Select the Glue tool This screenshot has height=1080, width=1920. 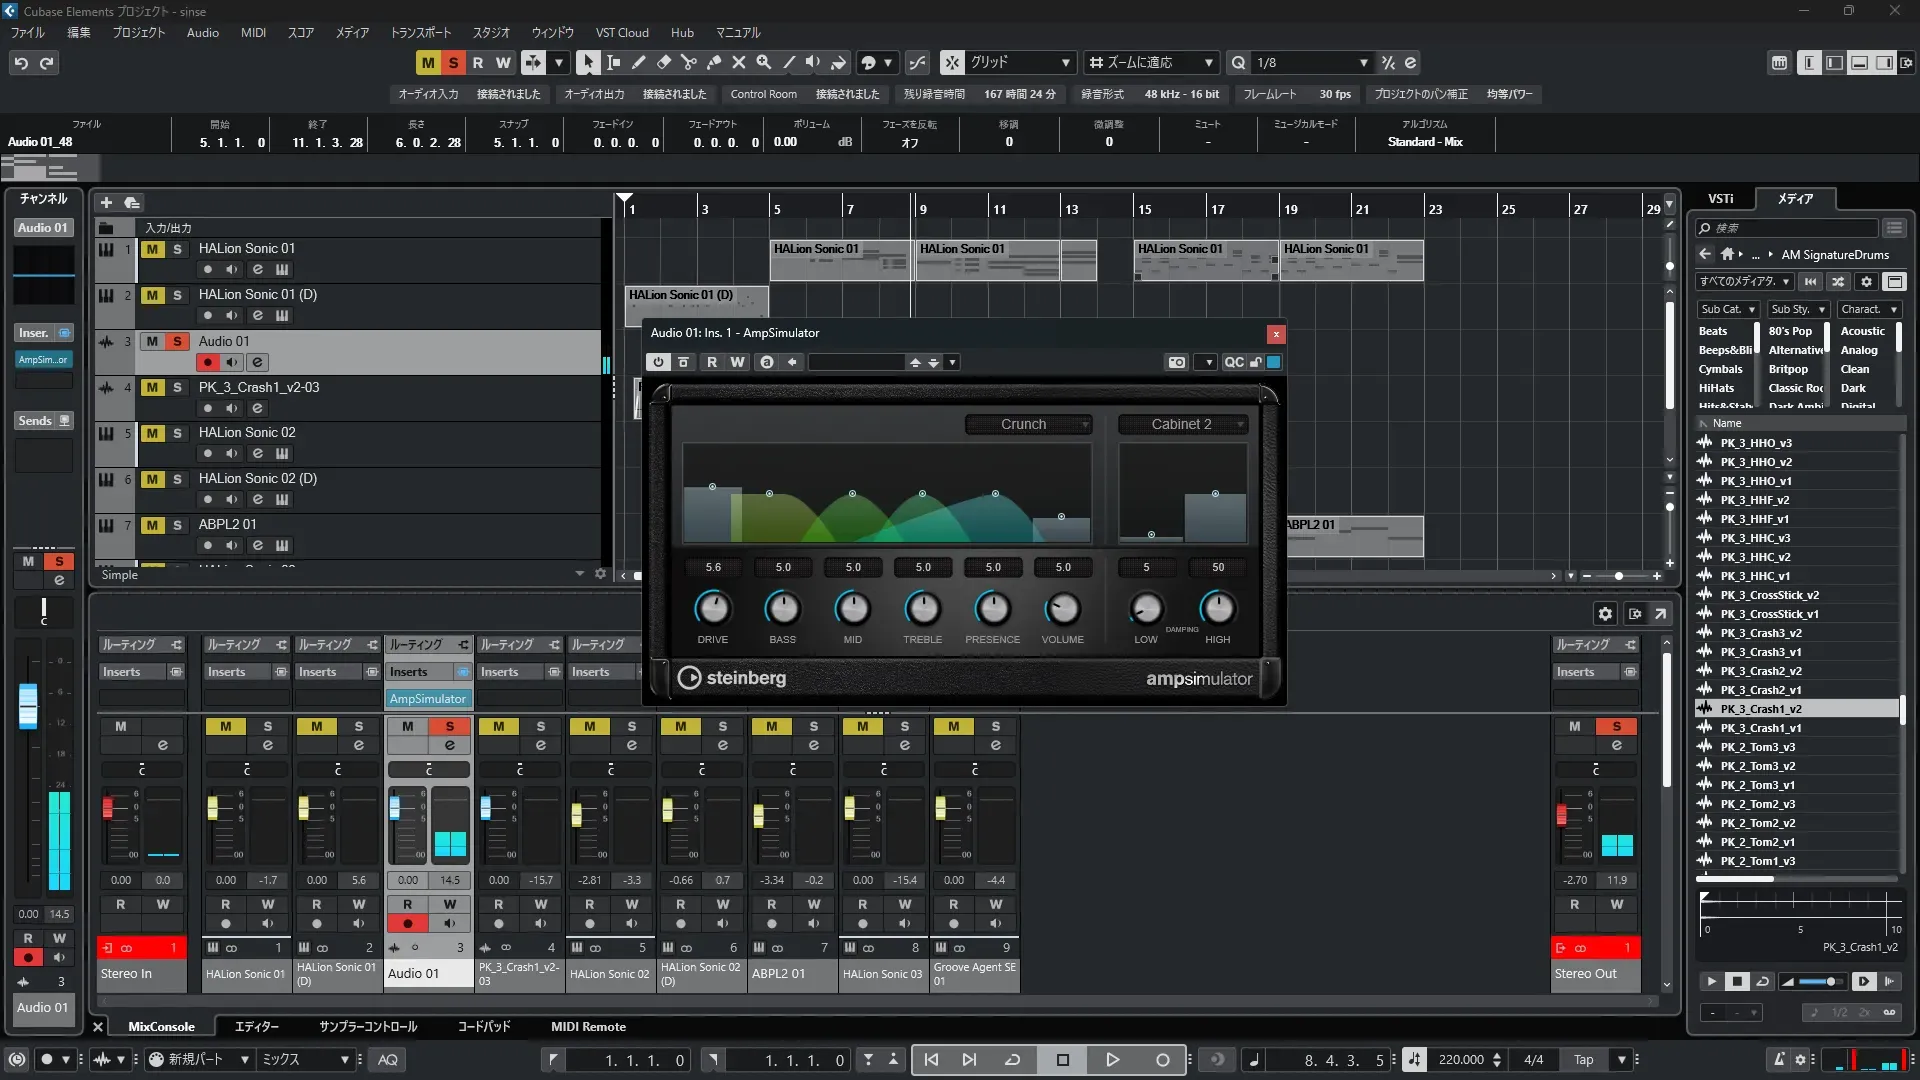click(714, 62)
